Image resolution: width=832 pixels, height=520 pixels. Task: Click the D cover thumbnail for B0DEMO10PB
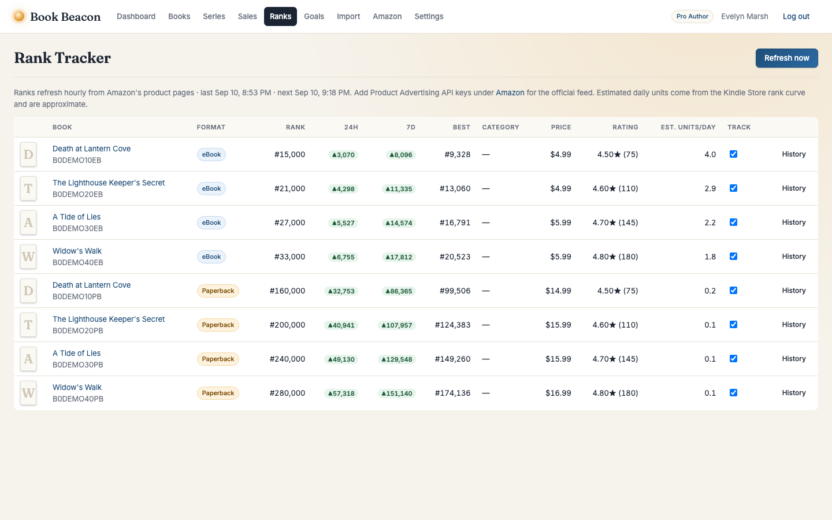[28, 291]
